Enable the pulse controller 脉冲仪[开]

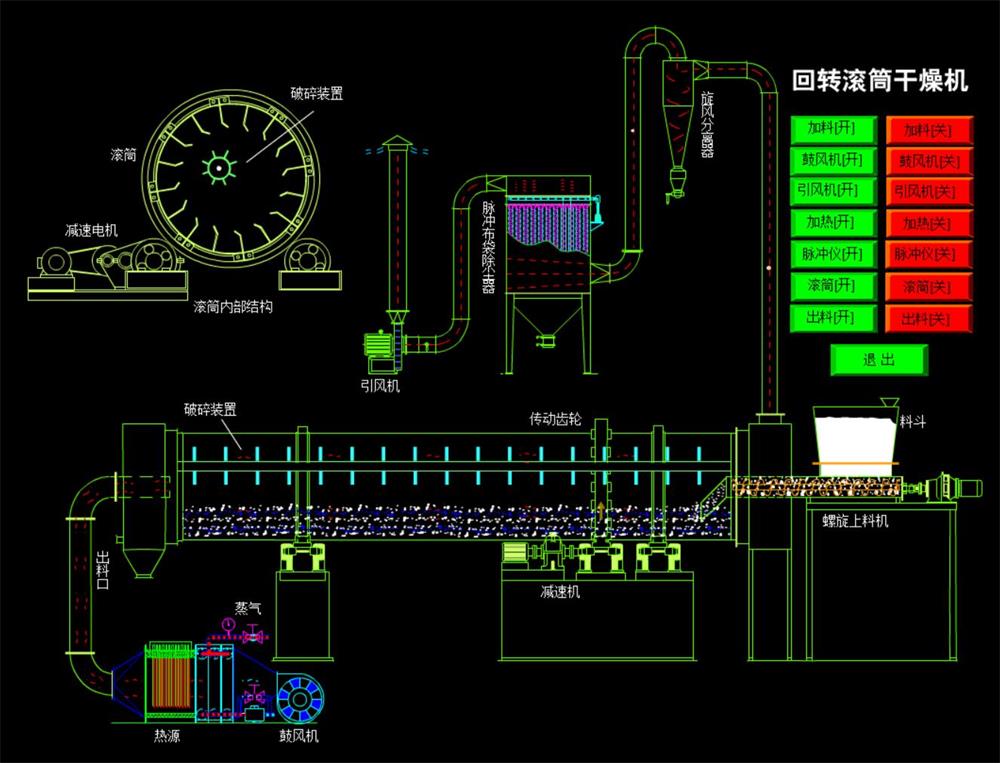click(x=833, y=255)
